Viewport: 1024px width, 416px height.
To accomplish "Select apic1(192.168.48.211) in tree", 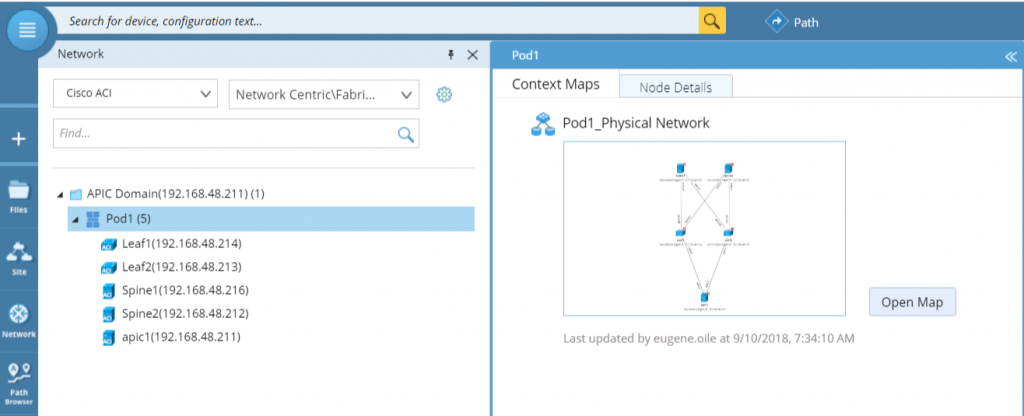I will coord(181,338).
